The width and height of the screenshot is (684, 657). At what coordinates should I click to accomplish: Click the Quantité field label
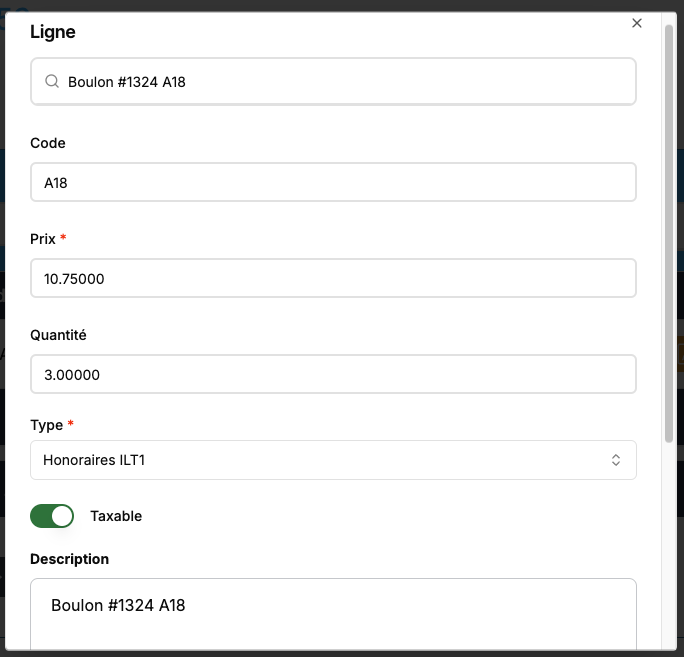(x=60, y=335)
